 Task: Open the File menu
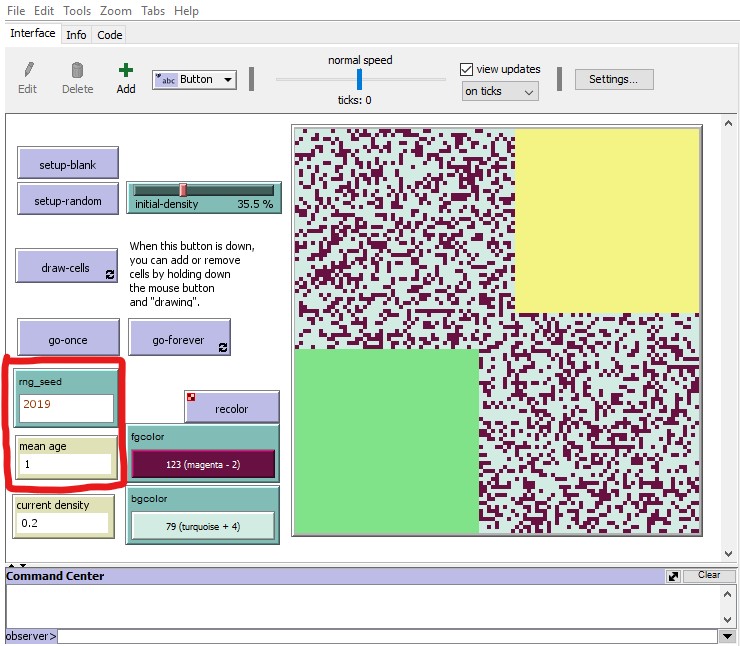click(x=16, y=10)
